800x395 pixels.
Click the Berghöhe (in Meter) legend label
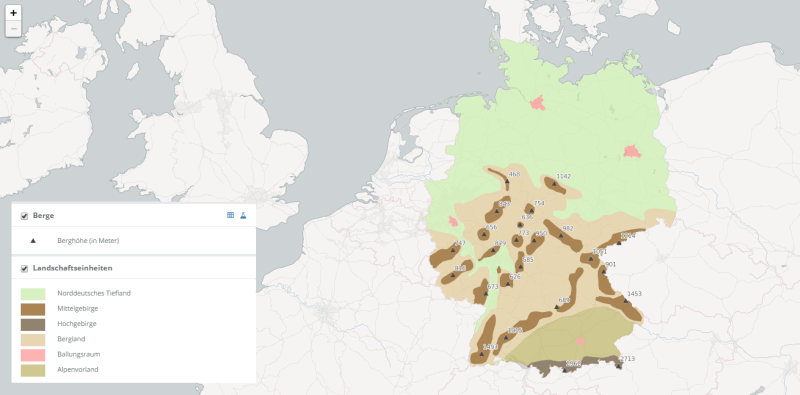coord(88,240)
